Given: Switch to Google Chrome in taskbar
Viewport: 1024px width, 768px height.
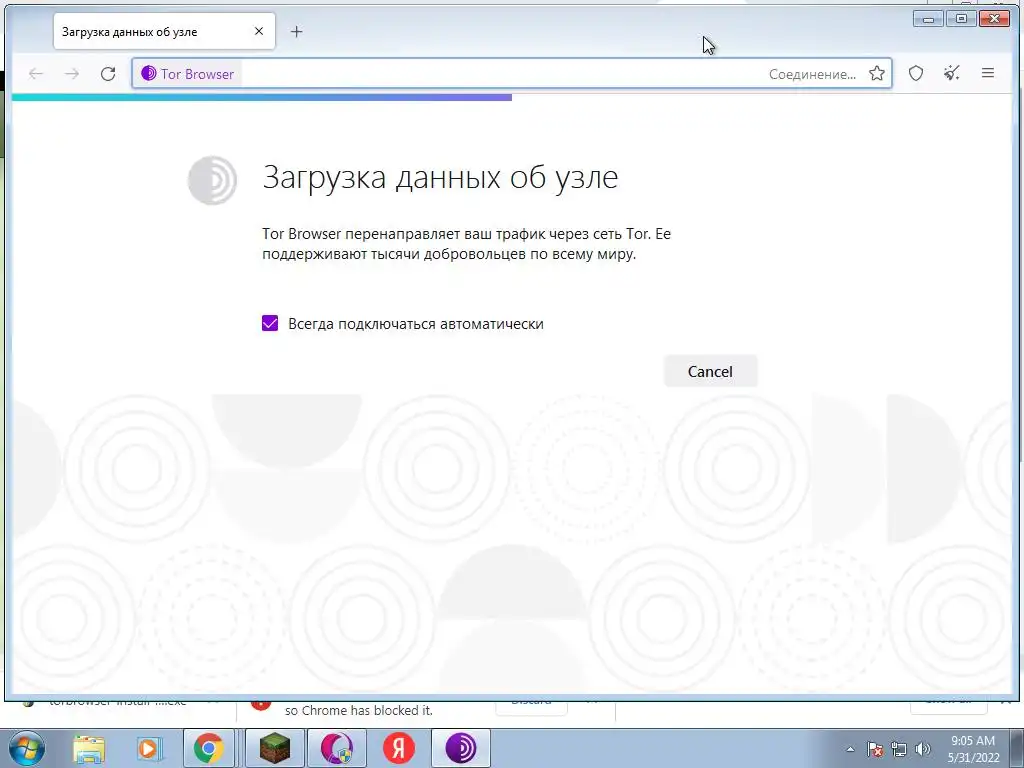Looking at the screenshot, I should point(208,748).
